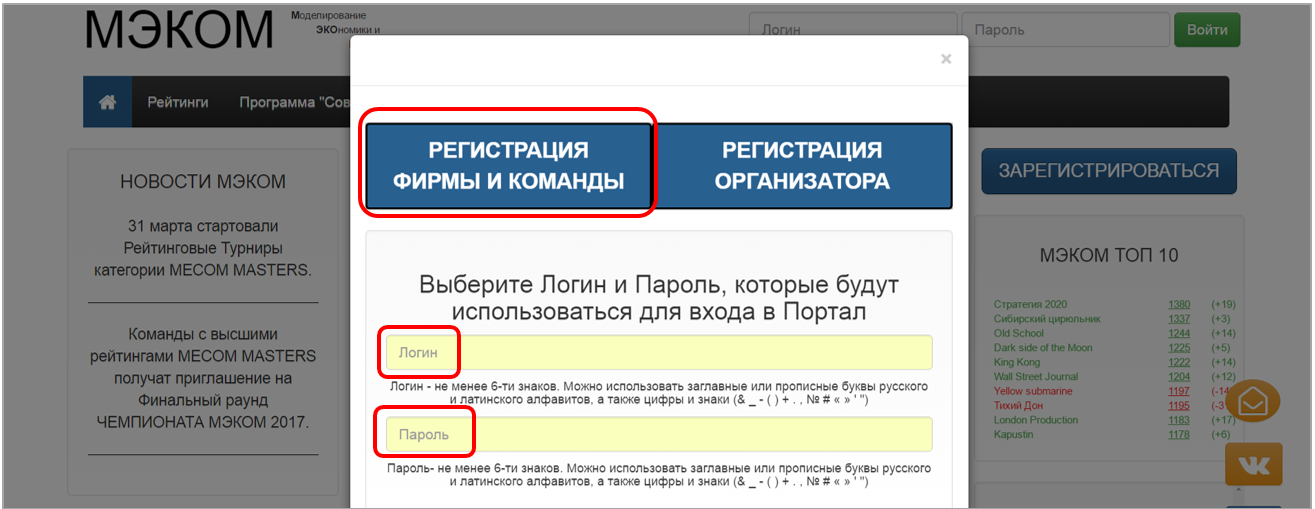1315x509 pixels.
Task: Open the Рейтинги menu item
Action: click(x=178, y=102)
